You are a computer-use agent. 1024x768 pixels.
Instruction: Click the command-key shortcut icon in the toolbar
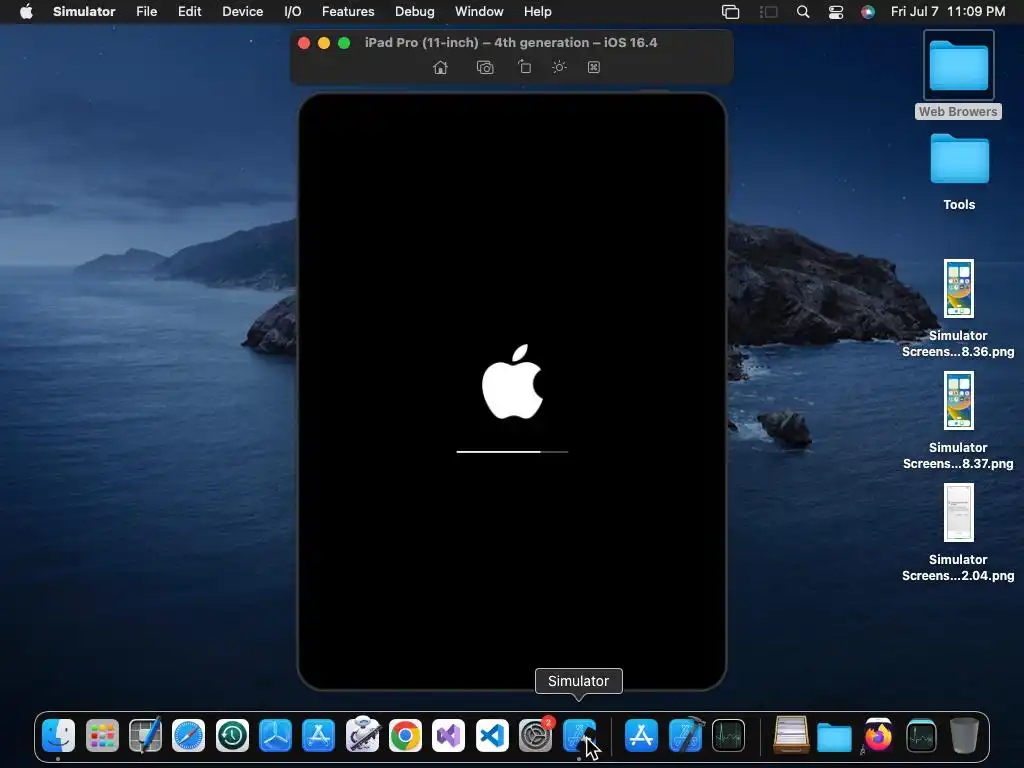click(x=594, y=67)
